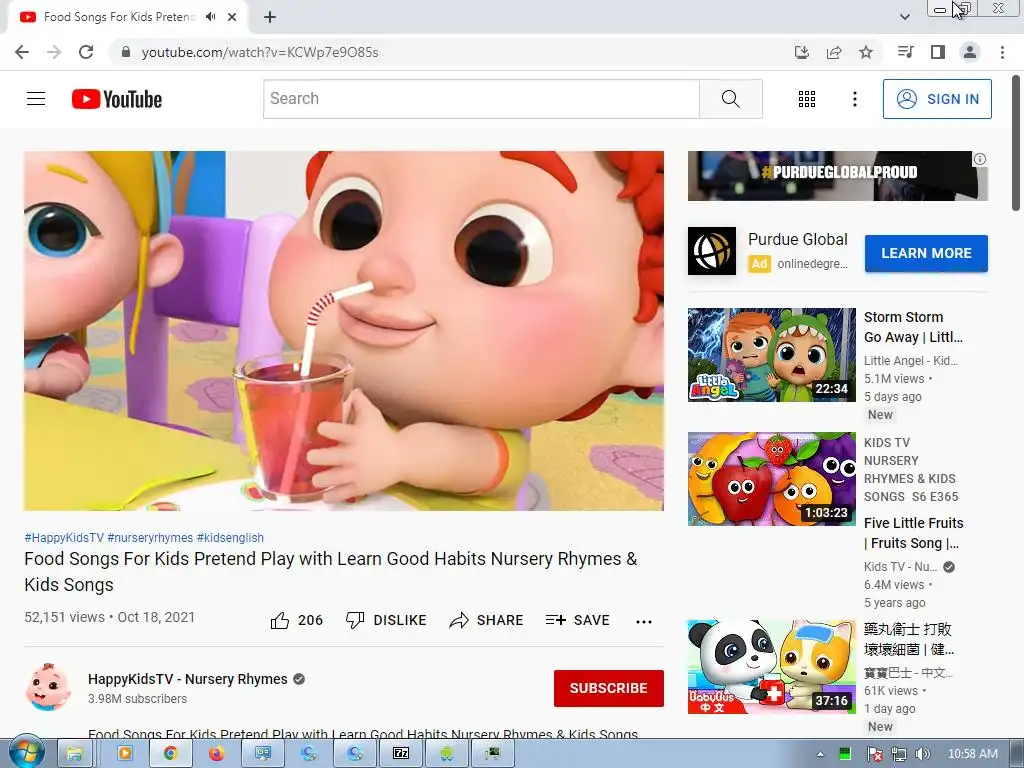Screen dimensions: 1024x768
Task: Click the video player to pause
Action: pos(344,330)
